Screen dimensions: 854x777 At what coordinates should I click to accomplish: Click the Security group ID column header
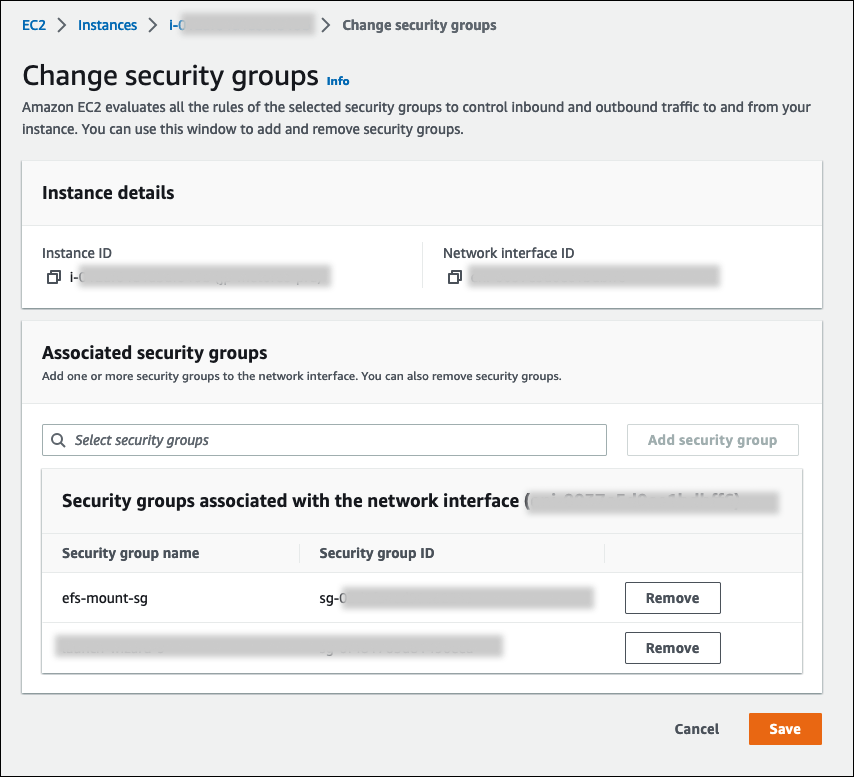click(x=376, y=553)
